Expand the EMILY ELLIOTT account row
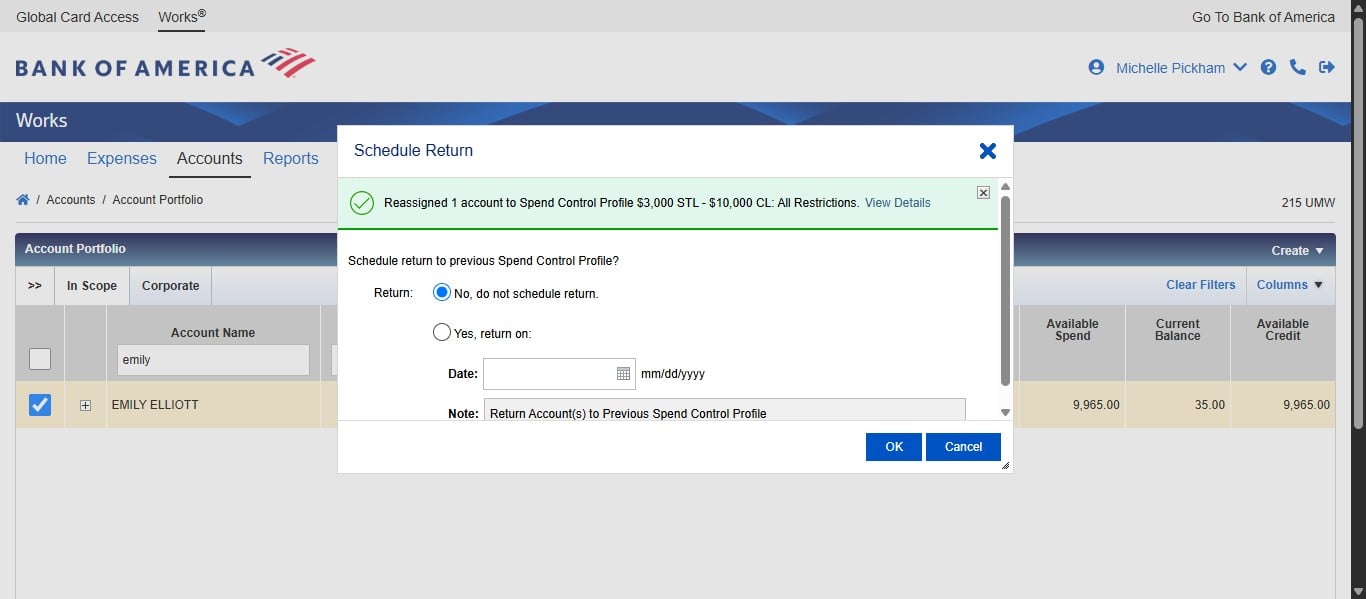This screenshot has width=1366, height=599. tap(85, 405)
